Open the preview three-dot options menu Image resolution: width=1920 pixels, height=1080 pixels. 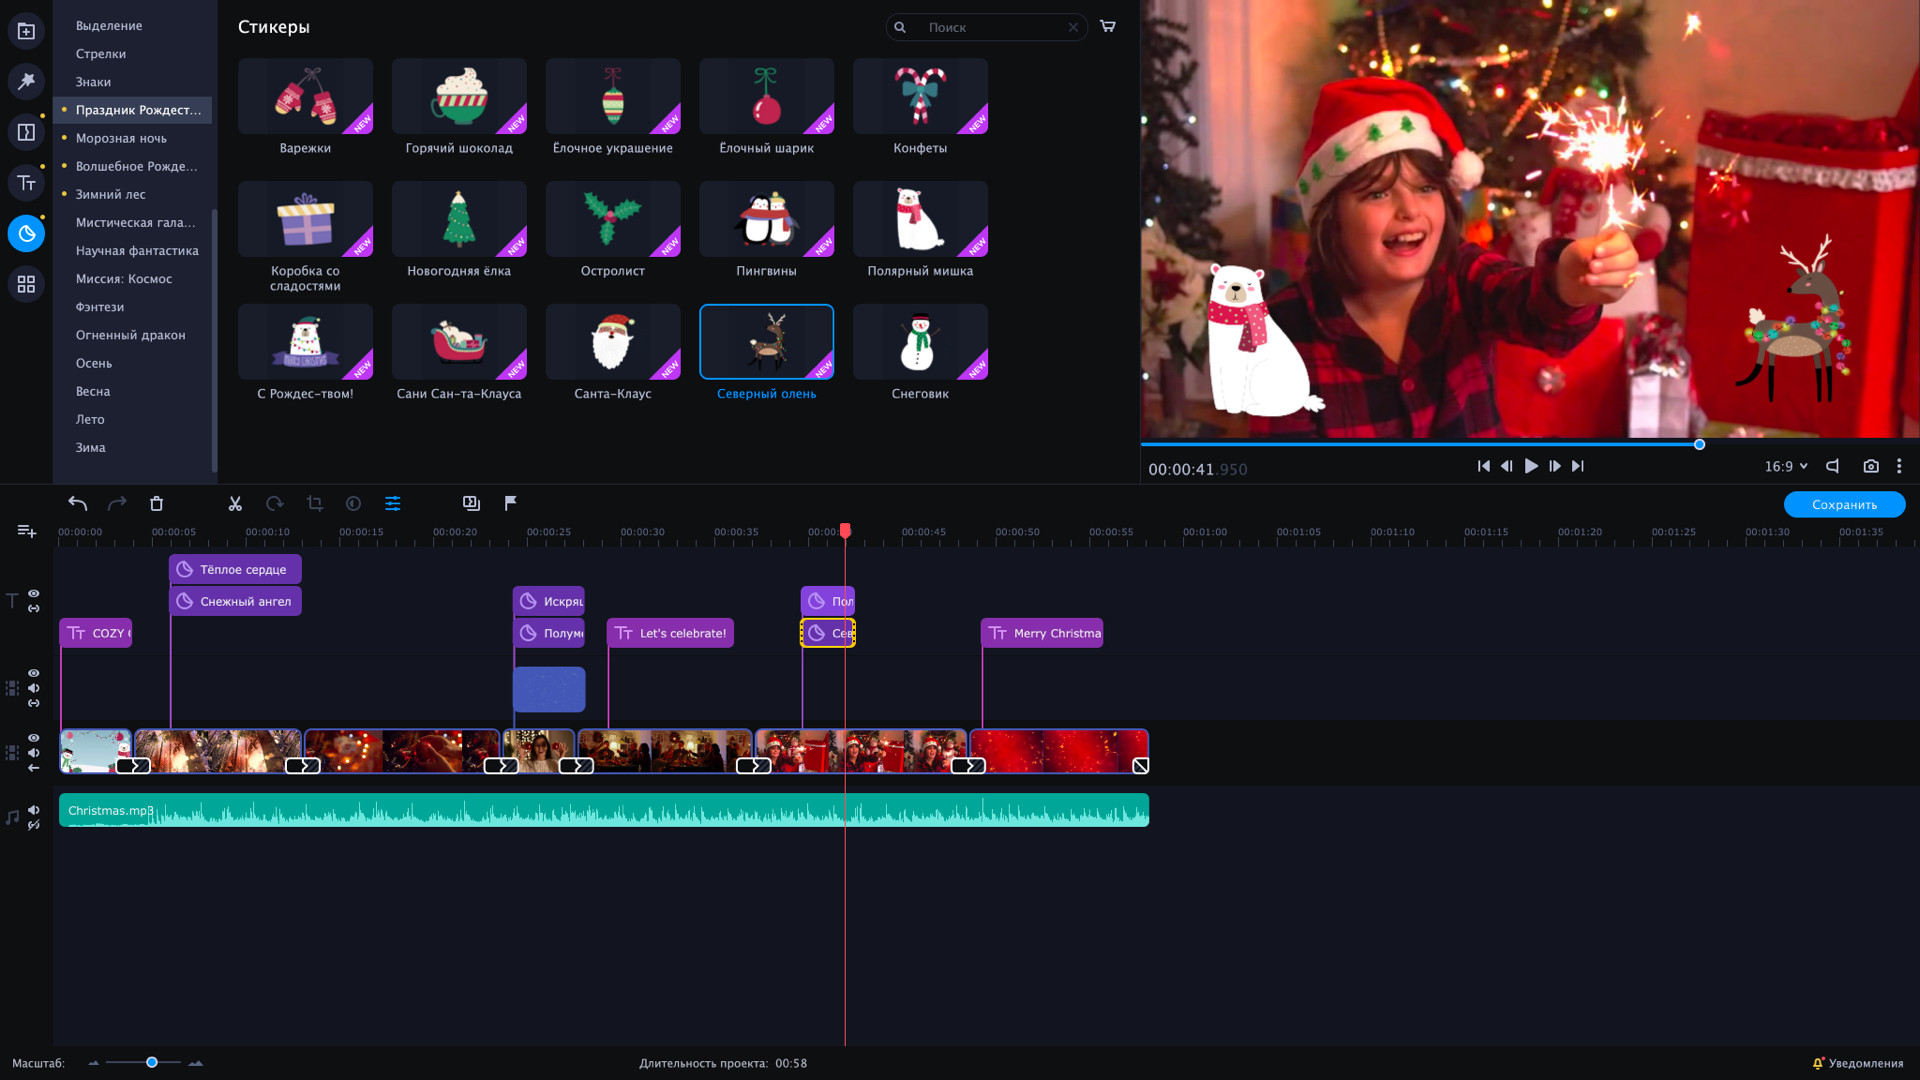1899,466
